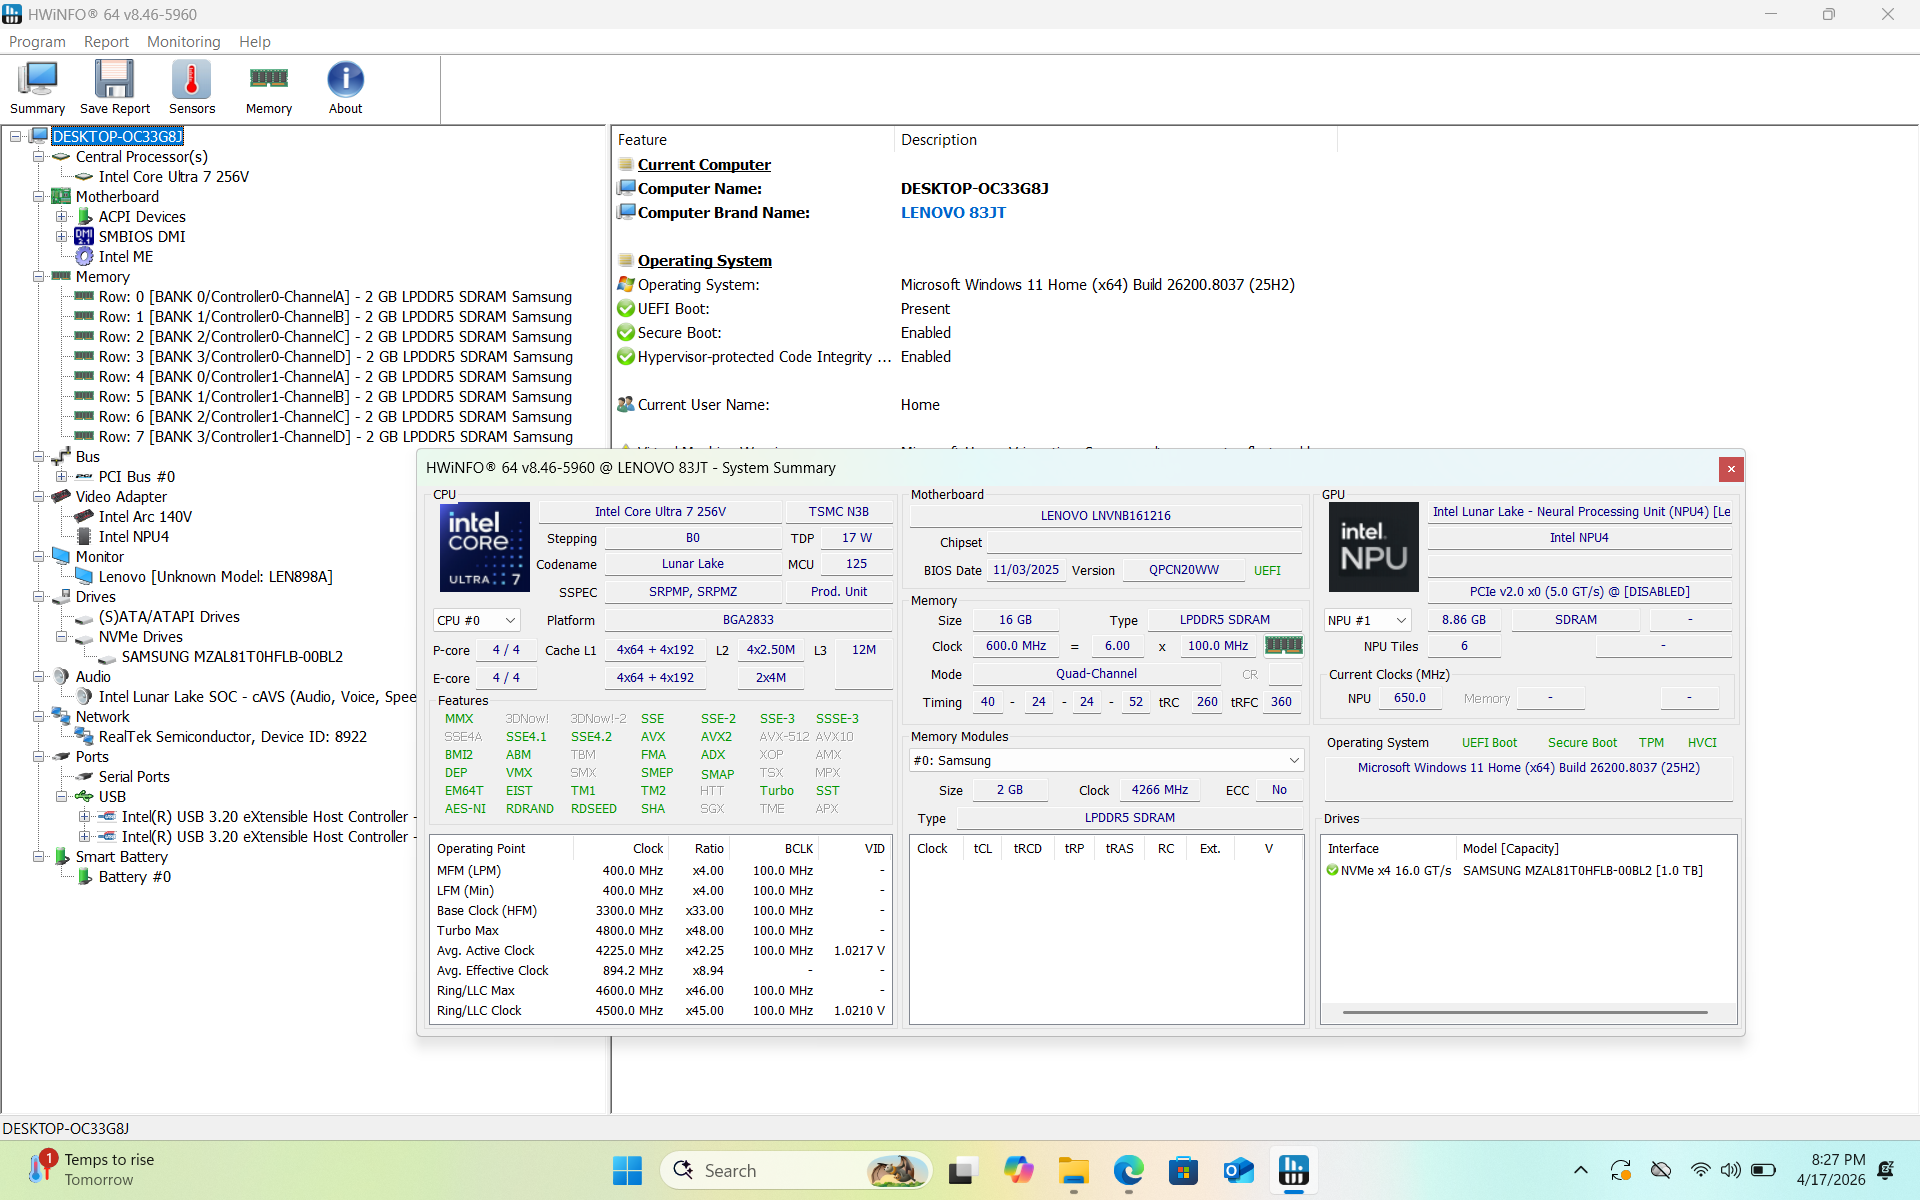
Task: Click the Save Report floppy icon
Action: (115, 88)
